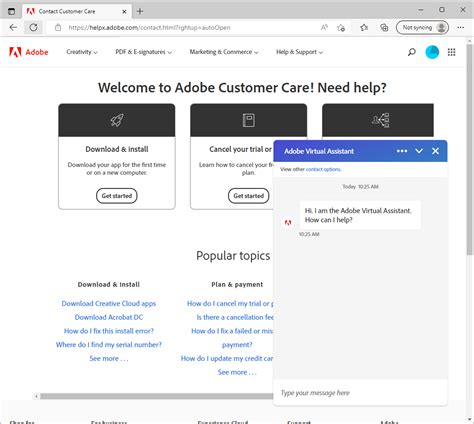Open the tab actions menu icon
This screenshot has height=424, width=474.
11,11
